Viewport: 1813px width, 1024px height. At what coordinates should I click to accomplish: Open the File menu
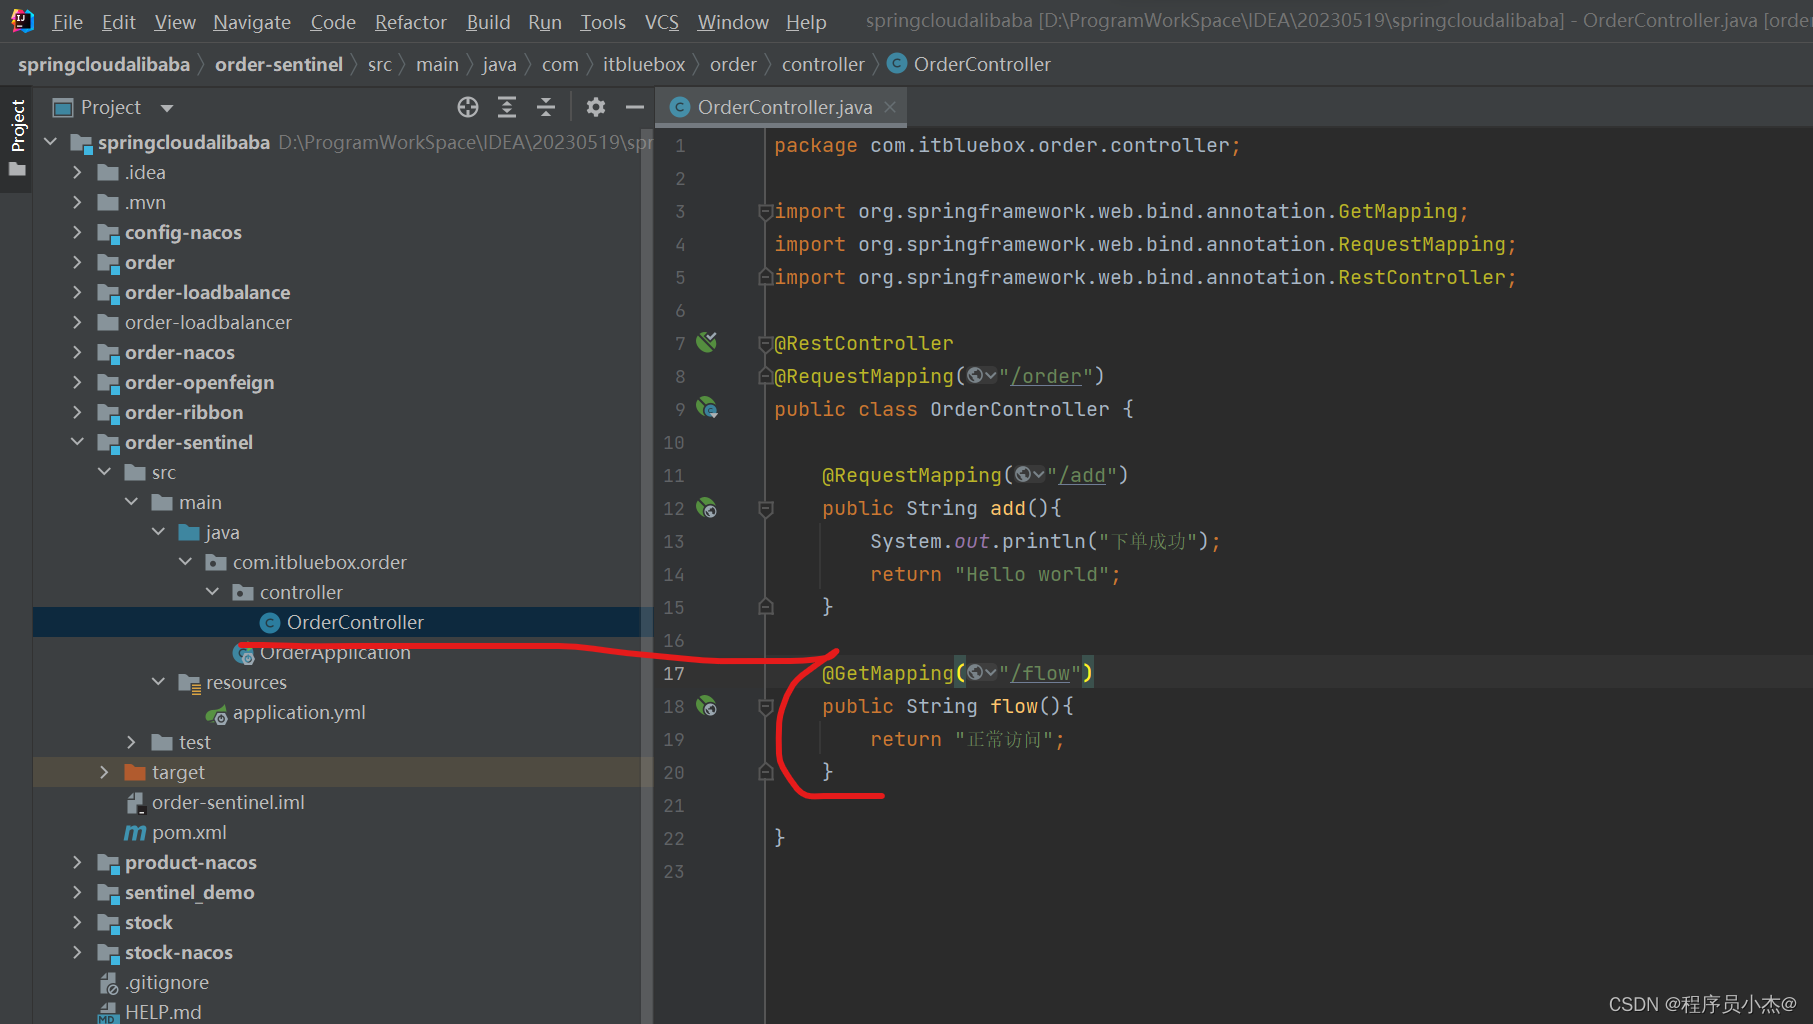(67, 22)
